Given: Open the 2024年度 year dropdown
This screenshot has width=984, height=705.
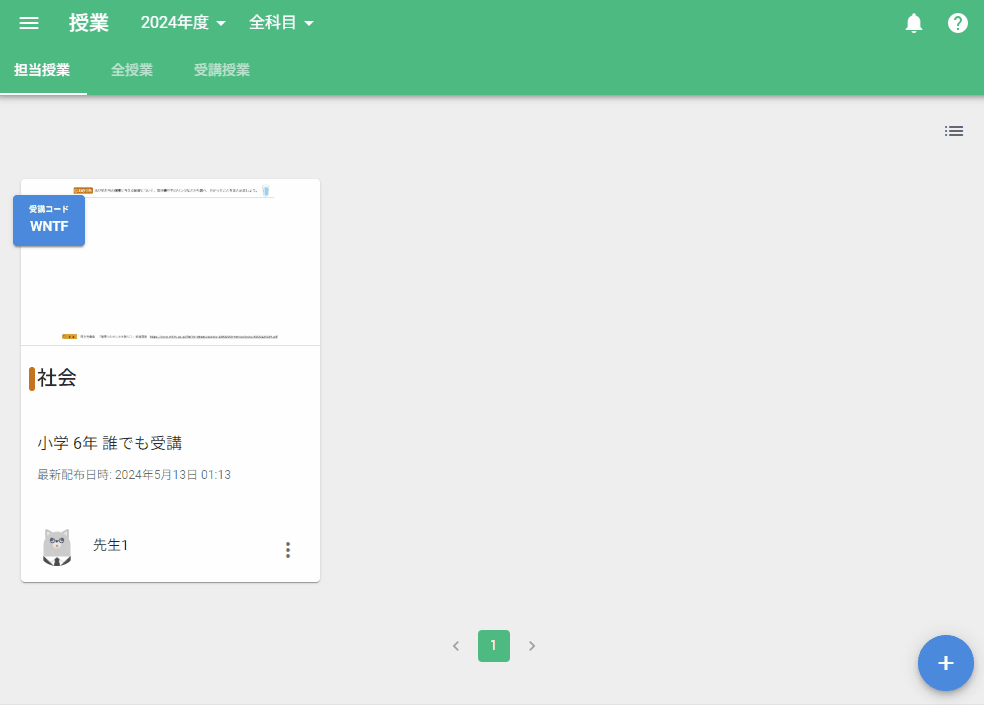Looking at the screenshot, I should click(x=183, y=23).
